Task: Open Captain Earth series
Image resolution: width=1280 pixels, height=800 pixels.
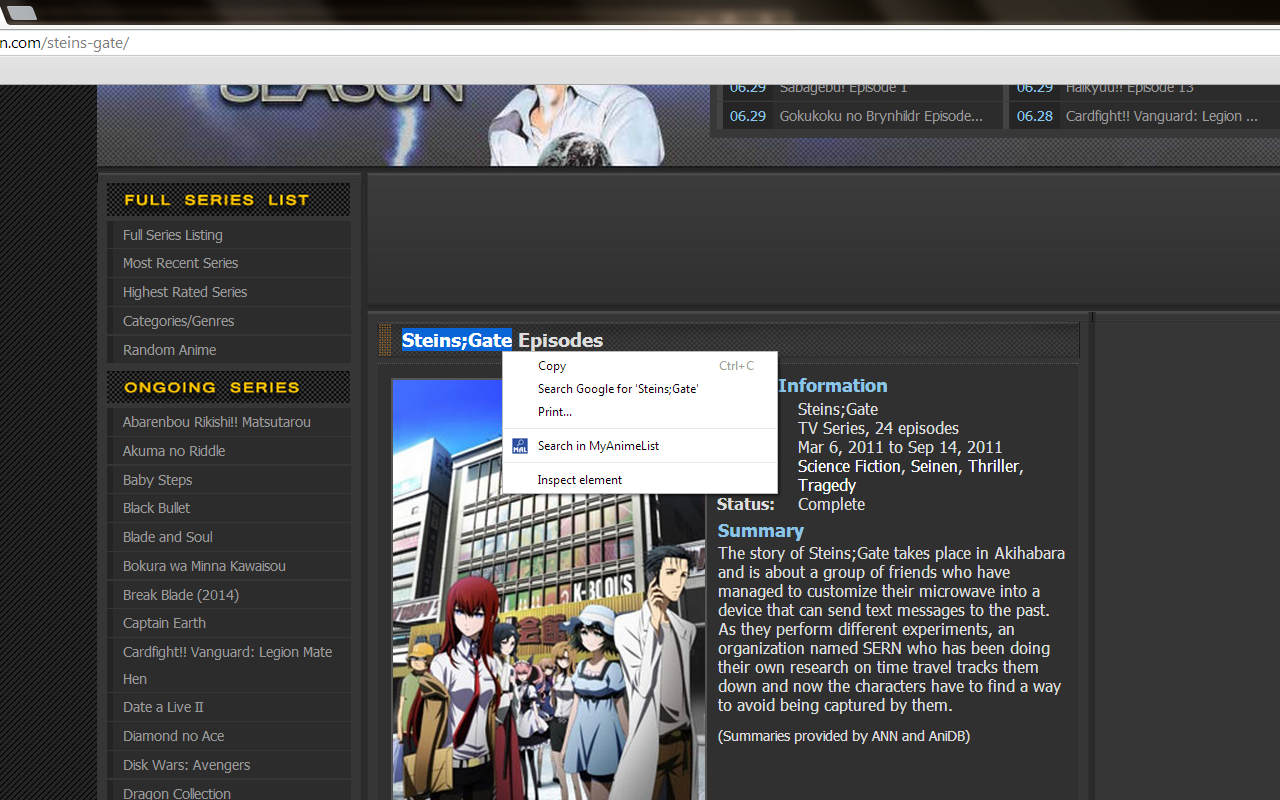Action: point(165,623)
